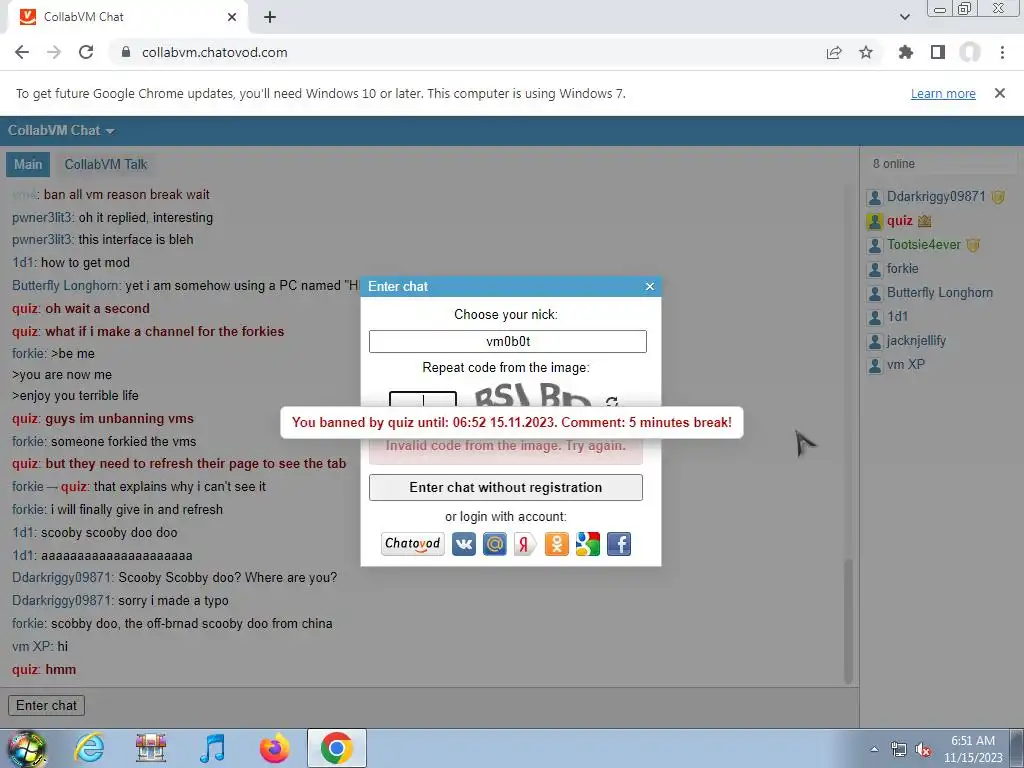Open Firefox from the taskbar

point(274,748)
